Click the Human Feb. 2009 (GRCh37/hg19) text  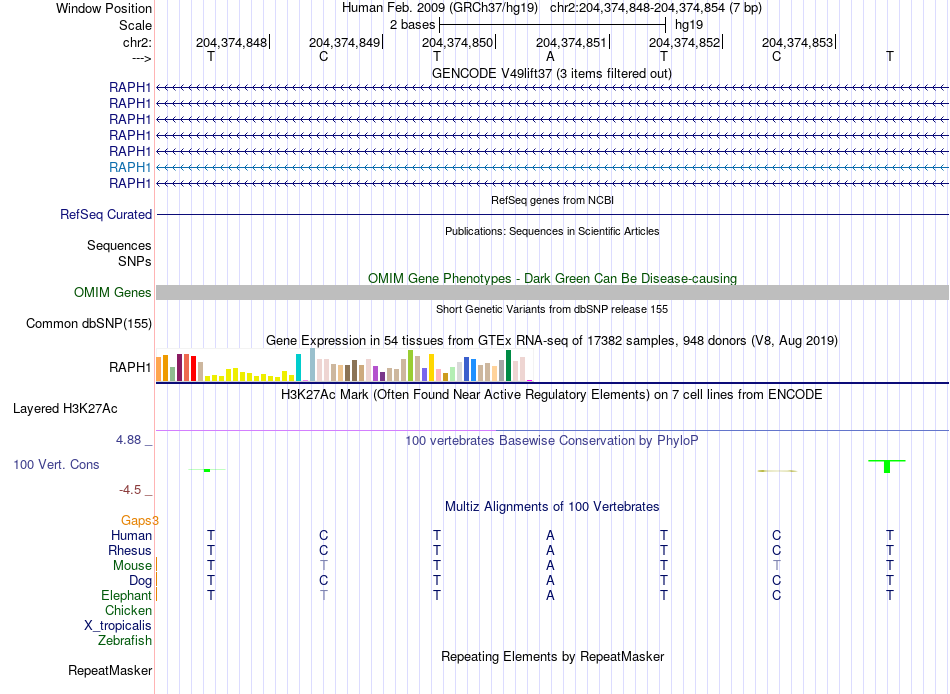tap(440, 8)
